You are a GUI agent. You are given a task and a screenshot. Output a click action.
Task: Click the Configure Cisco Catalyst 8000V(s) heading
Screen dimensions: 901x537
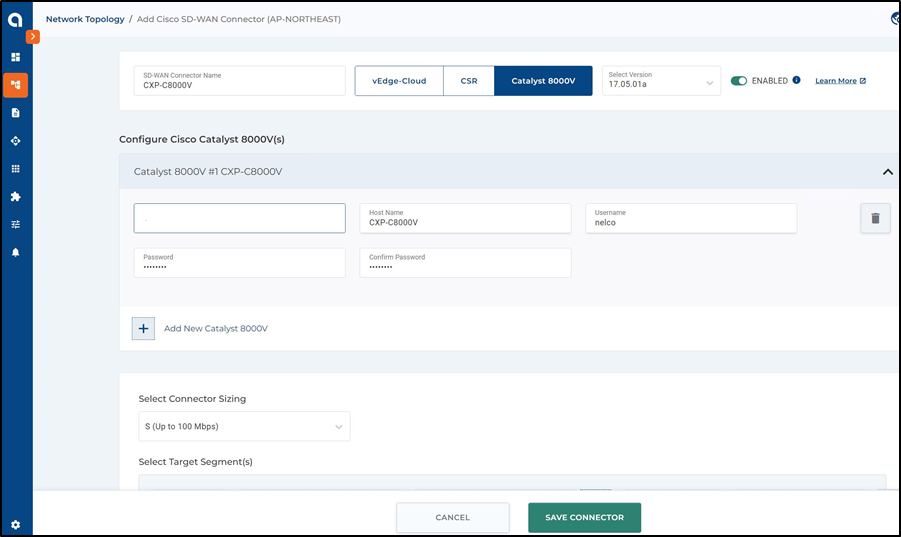point(202,140)
